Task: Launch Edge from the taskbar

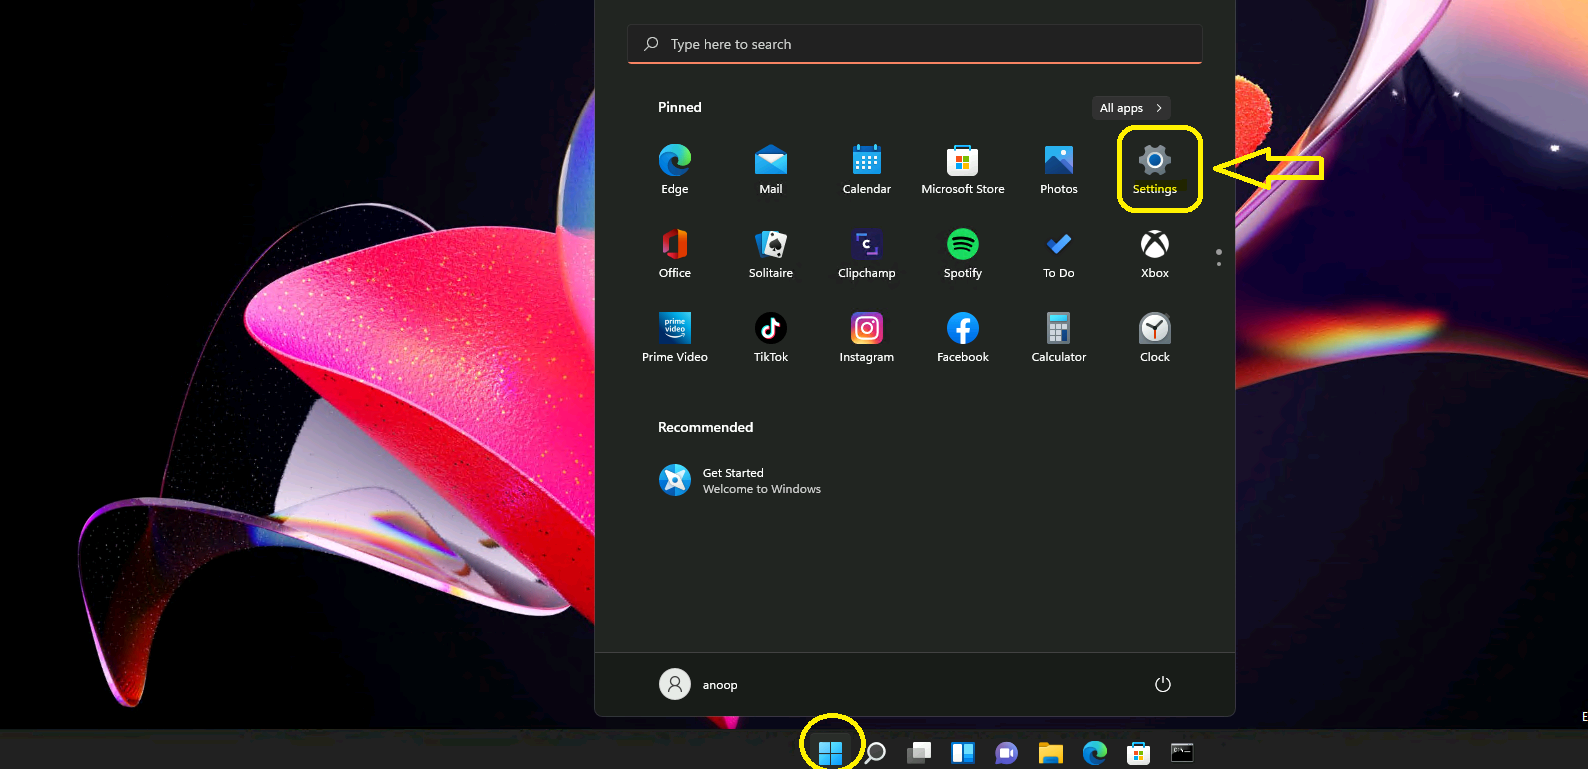Action: pos(1095,753)
